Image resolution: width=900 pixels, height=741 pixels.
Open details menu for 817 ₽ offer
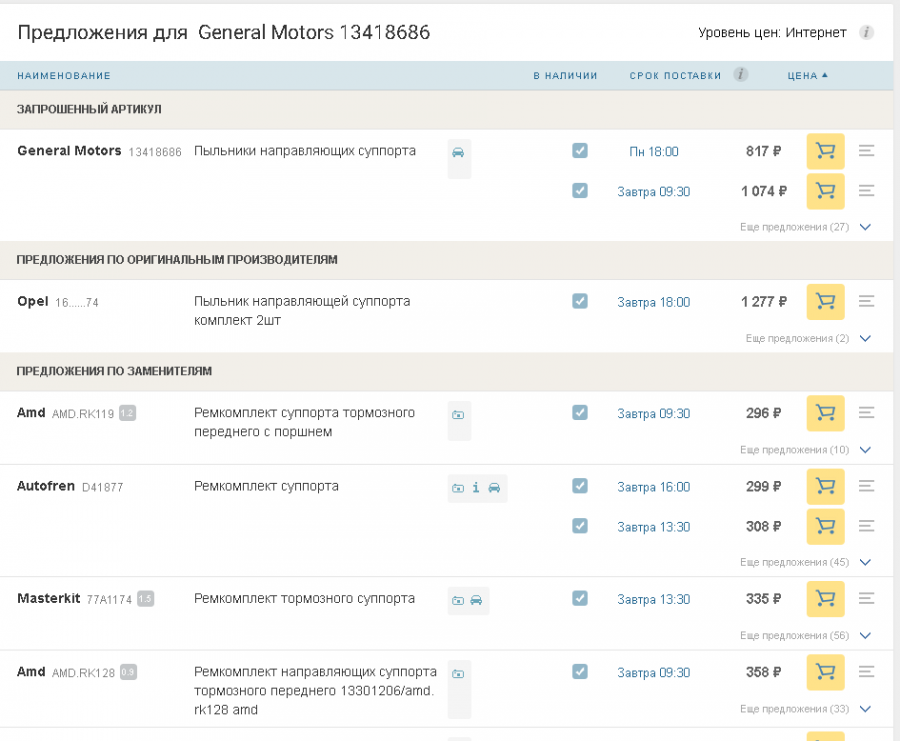[x=866, y=151]
